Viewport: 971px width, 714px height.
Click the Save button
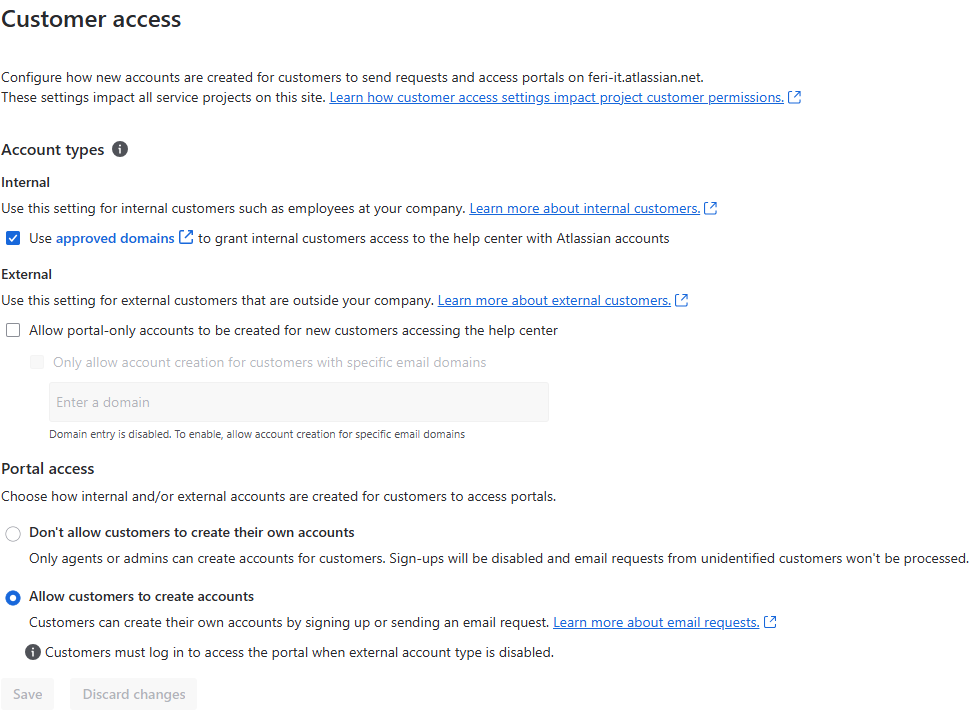27,693
